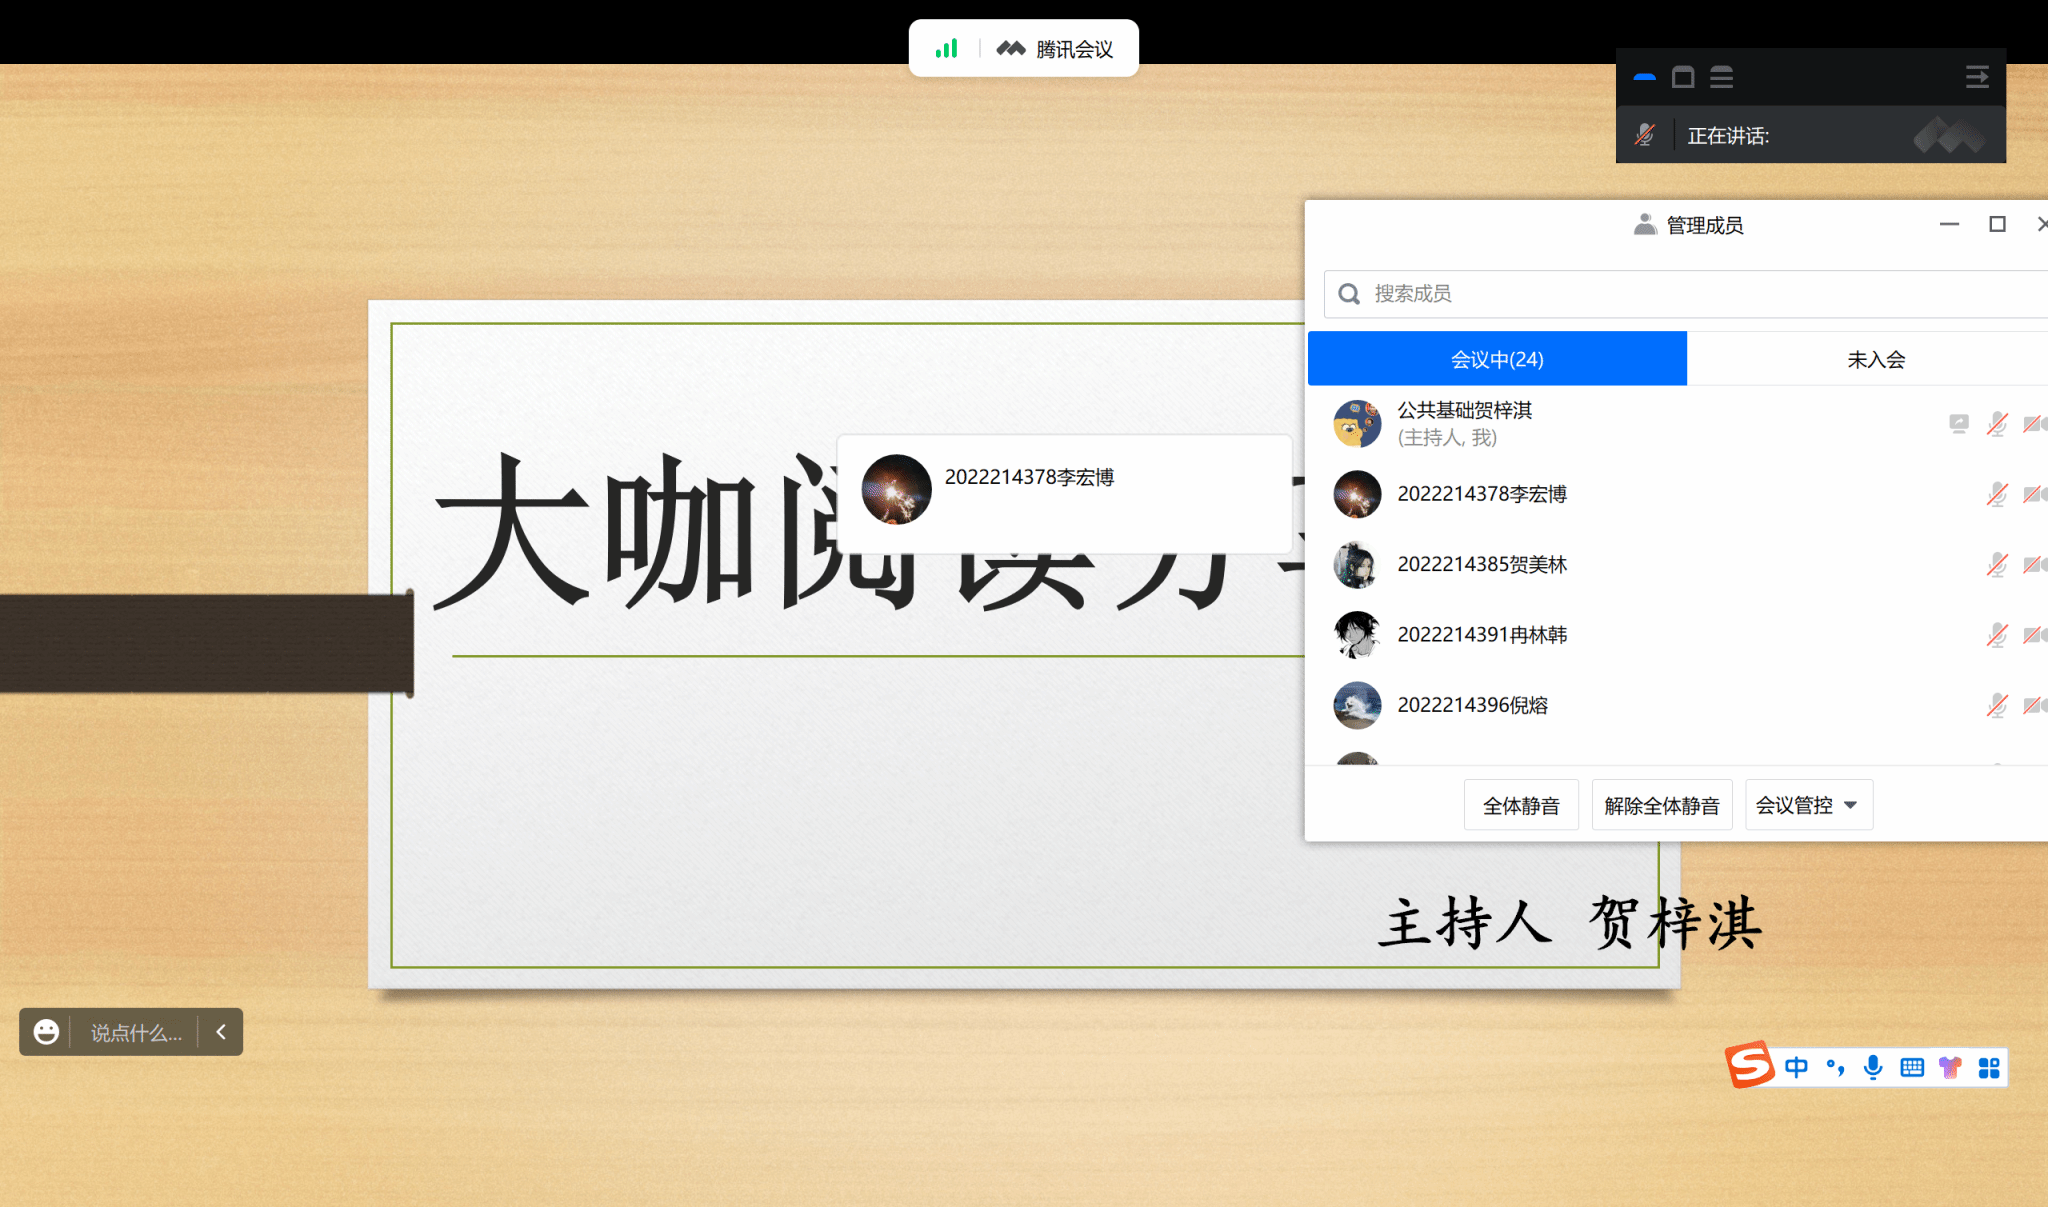Switch to the 未入会 tab
The width and height of the screenshot is (2048, 1207).
click(x=1875, y=359)
